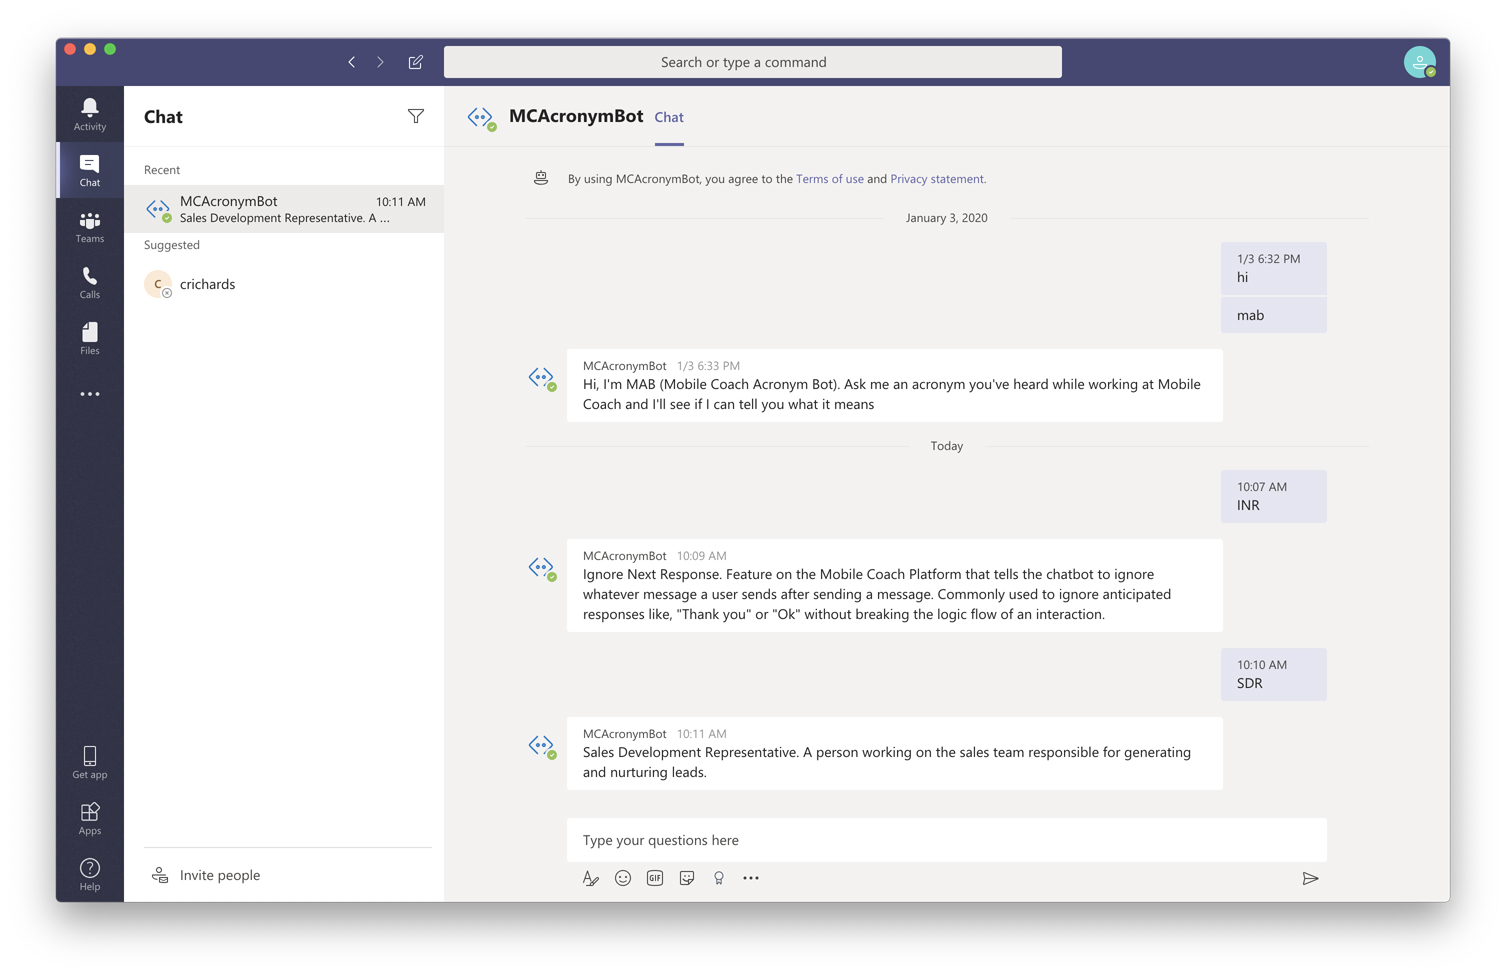
Task: Click the sent message 'hi'
Action: click(x=1273, y=268)
